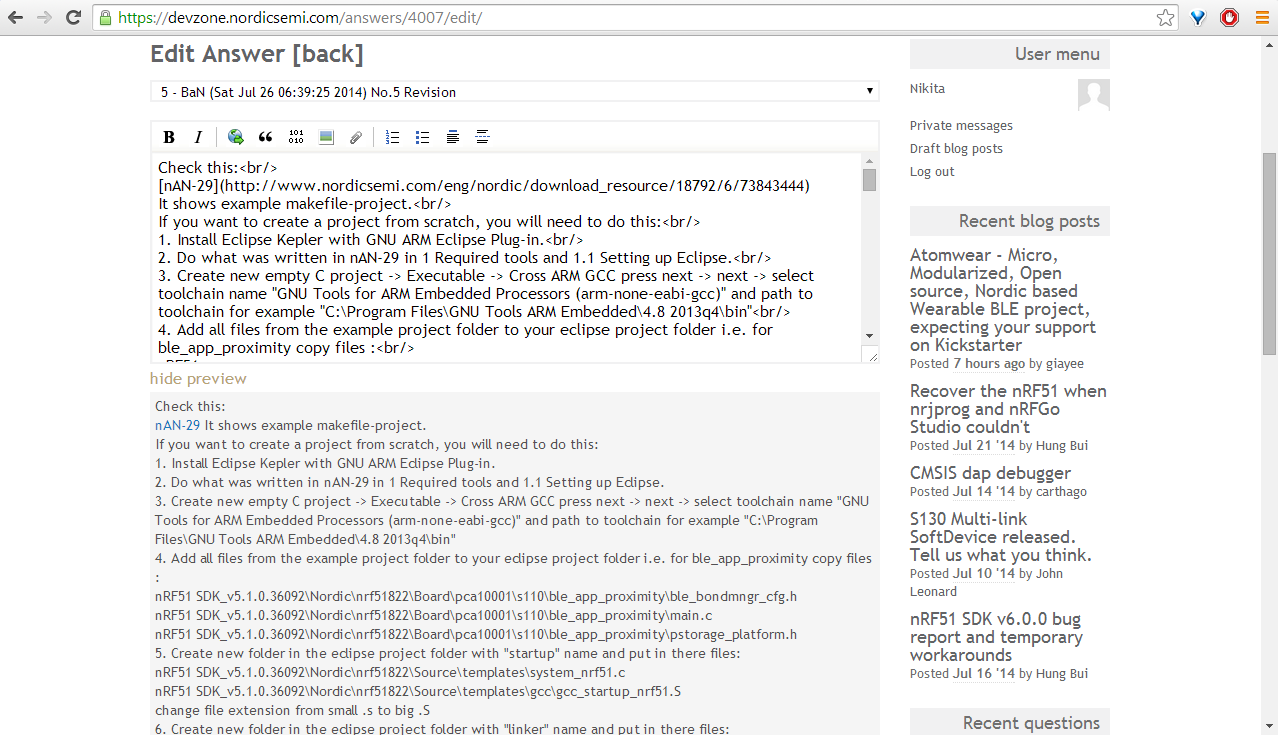Click preview line ending 'system_nrf51.c'
1280x735 pixels.
click(390, 672)
